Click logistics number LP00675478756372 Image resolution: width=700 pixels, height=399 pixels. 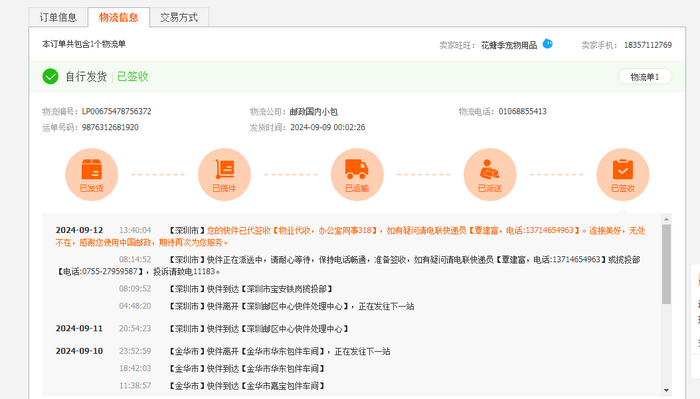click(117, 111)
